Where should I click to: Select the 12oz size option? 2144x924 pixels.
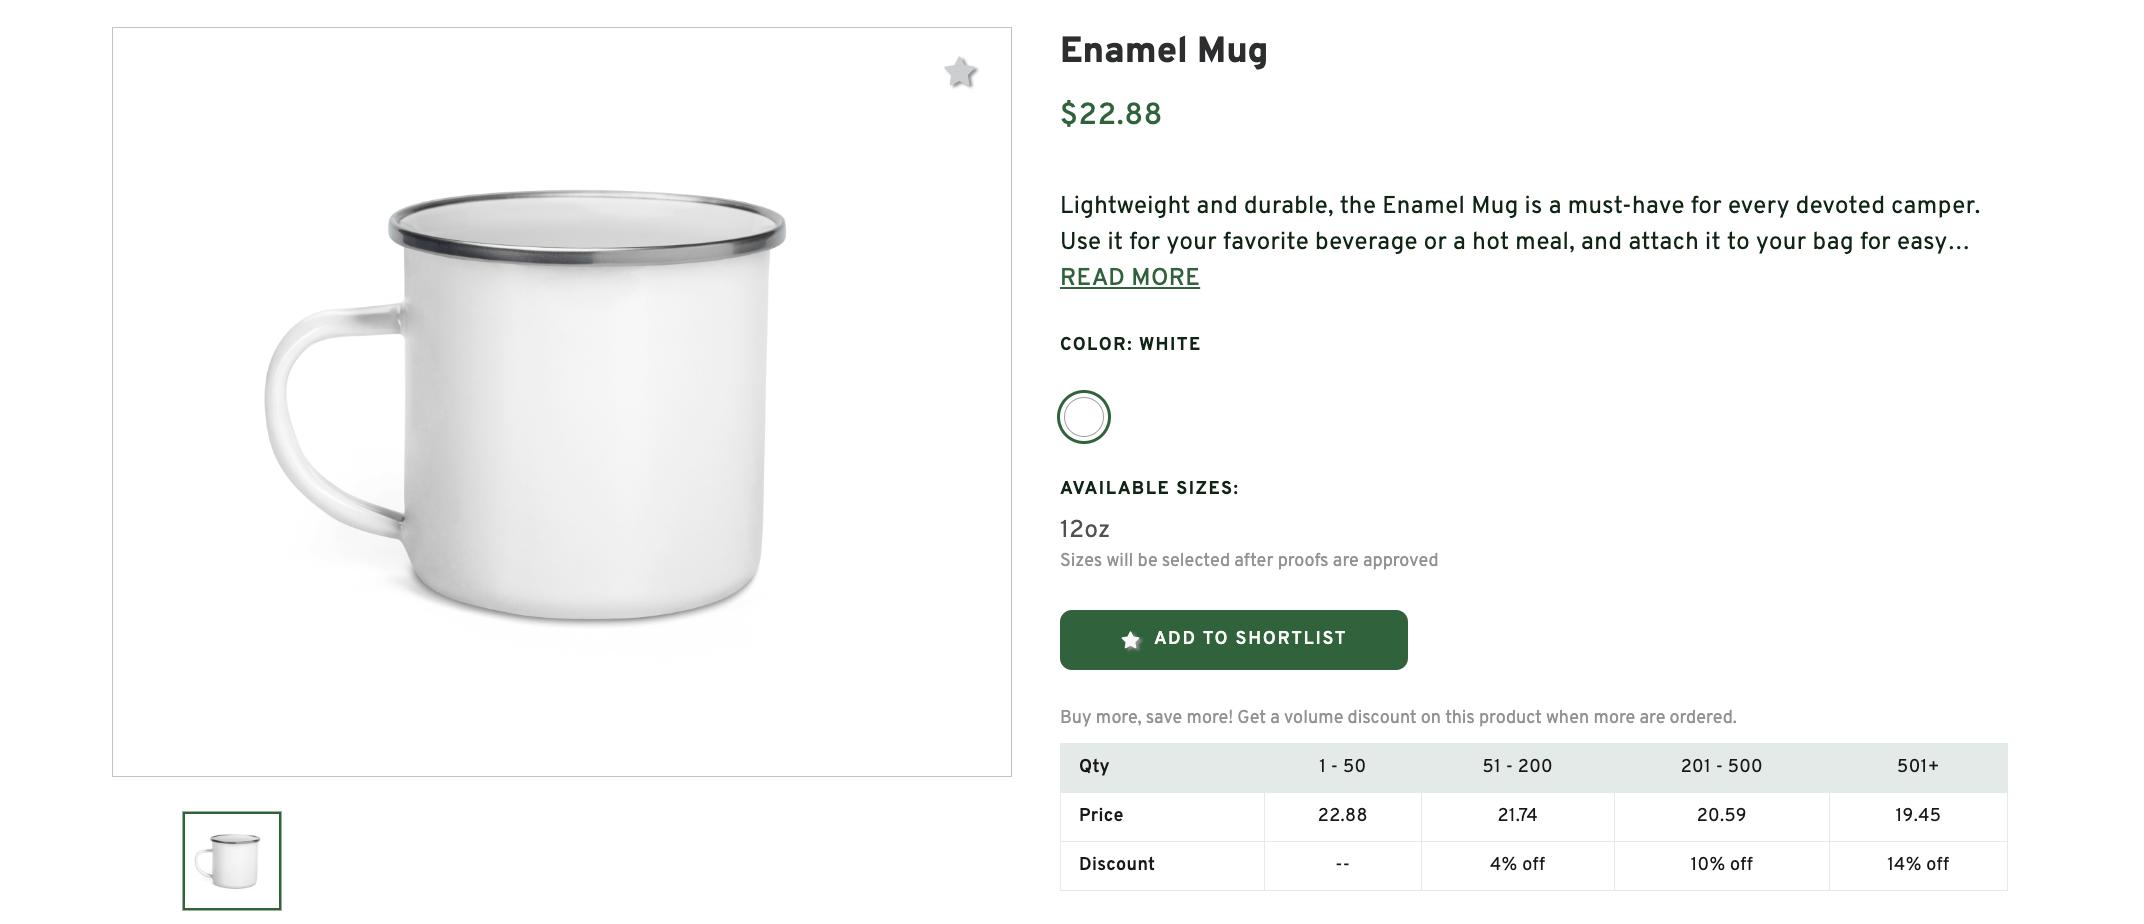coord(1084,529)
